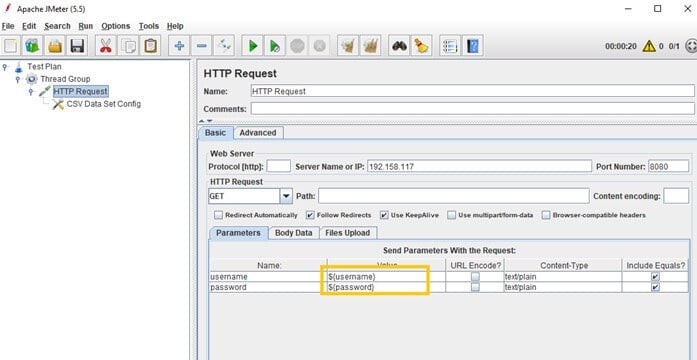697x360 pixels.
Task: Click the grey Stop icon
Action: tap(297, 46)
